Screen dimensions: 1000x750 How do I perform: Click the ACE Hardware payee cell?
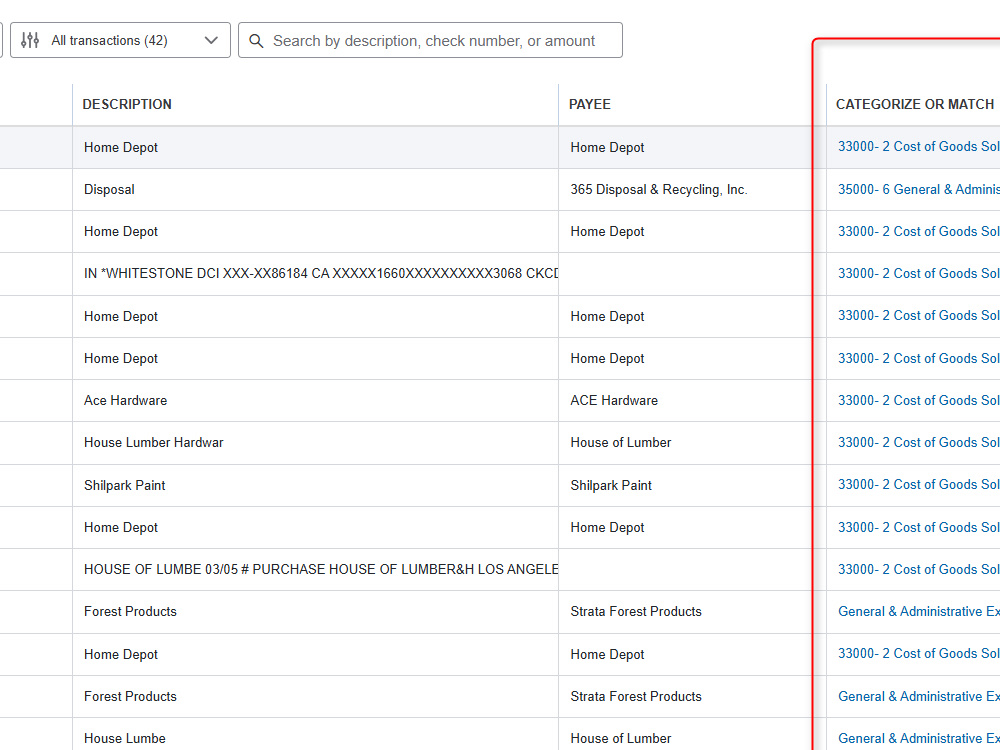click(614, 401)
